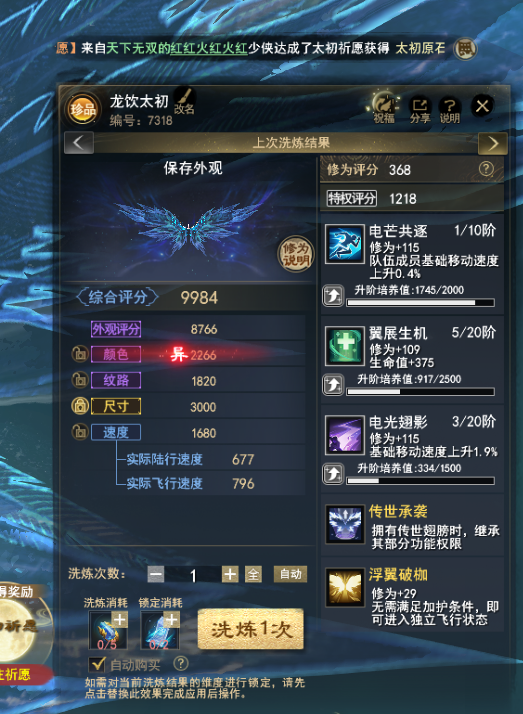Click the 改名 rename brush icon
The image size is (523, 714).
click(x=184, y=101)
